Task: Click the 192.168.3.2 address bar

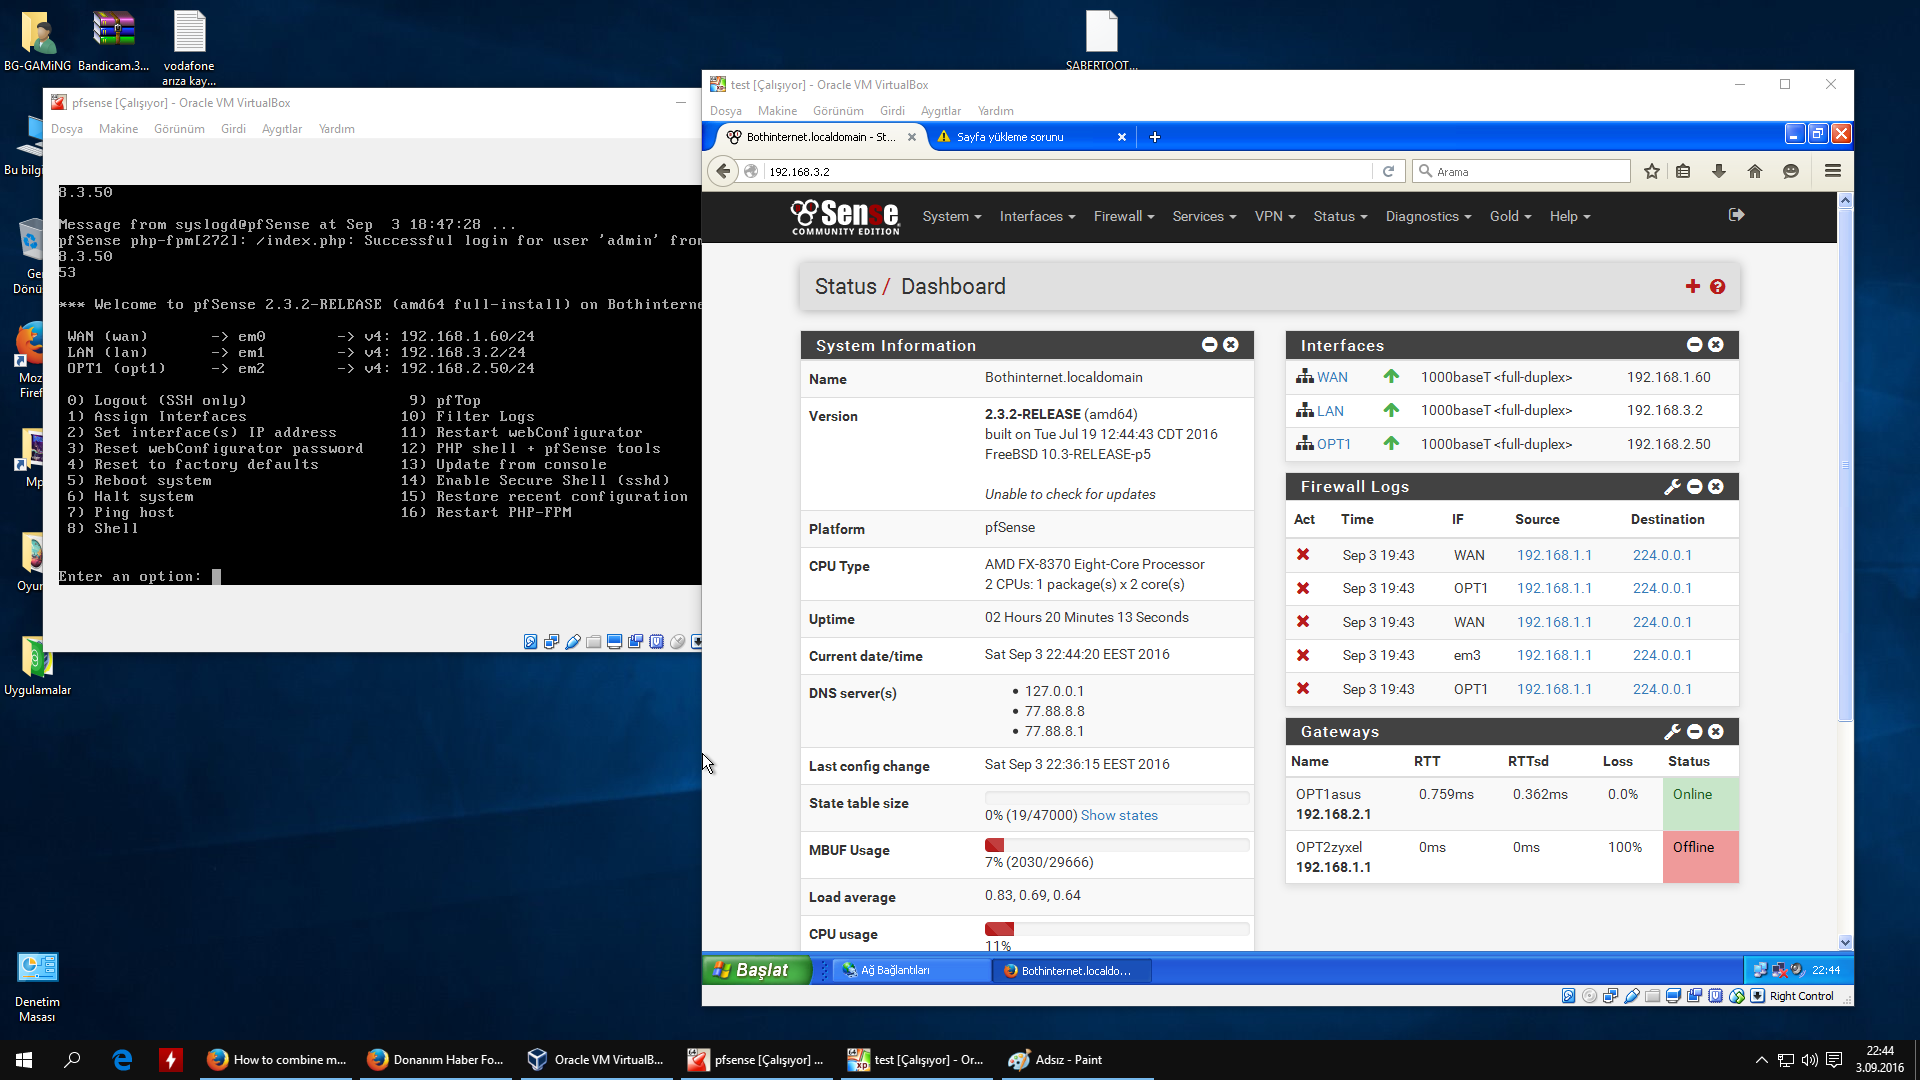Action: tap(1068, 171)
